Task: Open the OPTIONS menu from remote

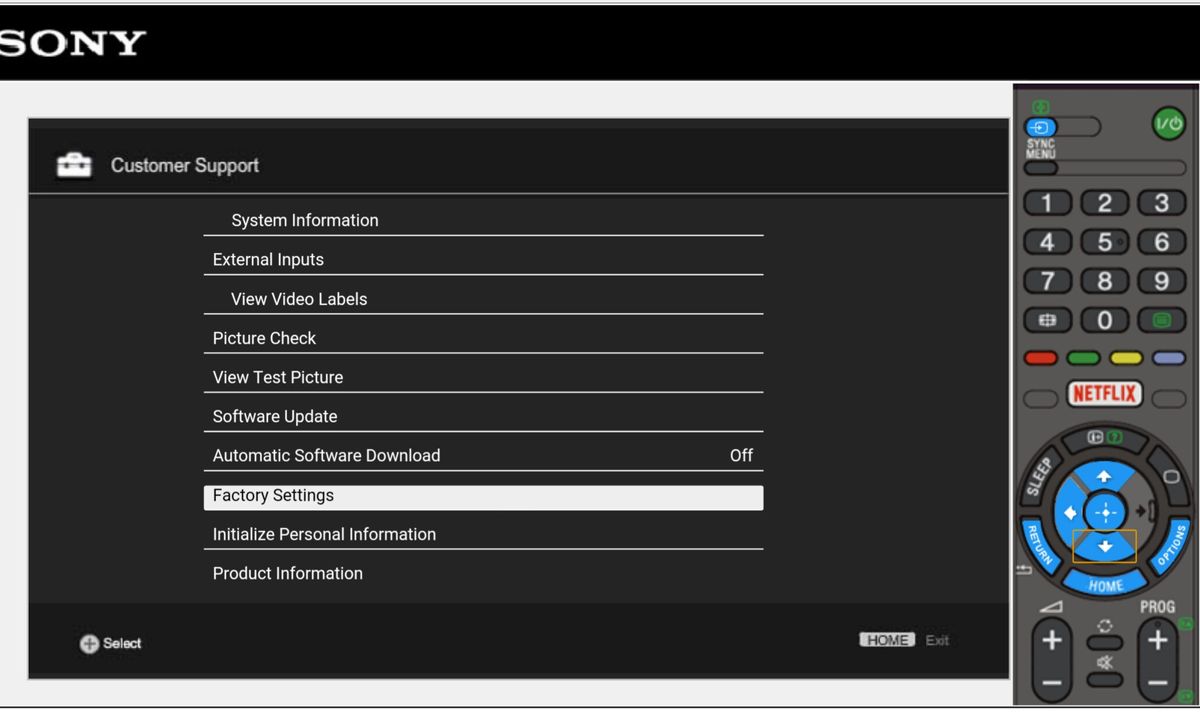Action: [x=1170, y=546]
